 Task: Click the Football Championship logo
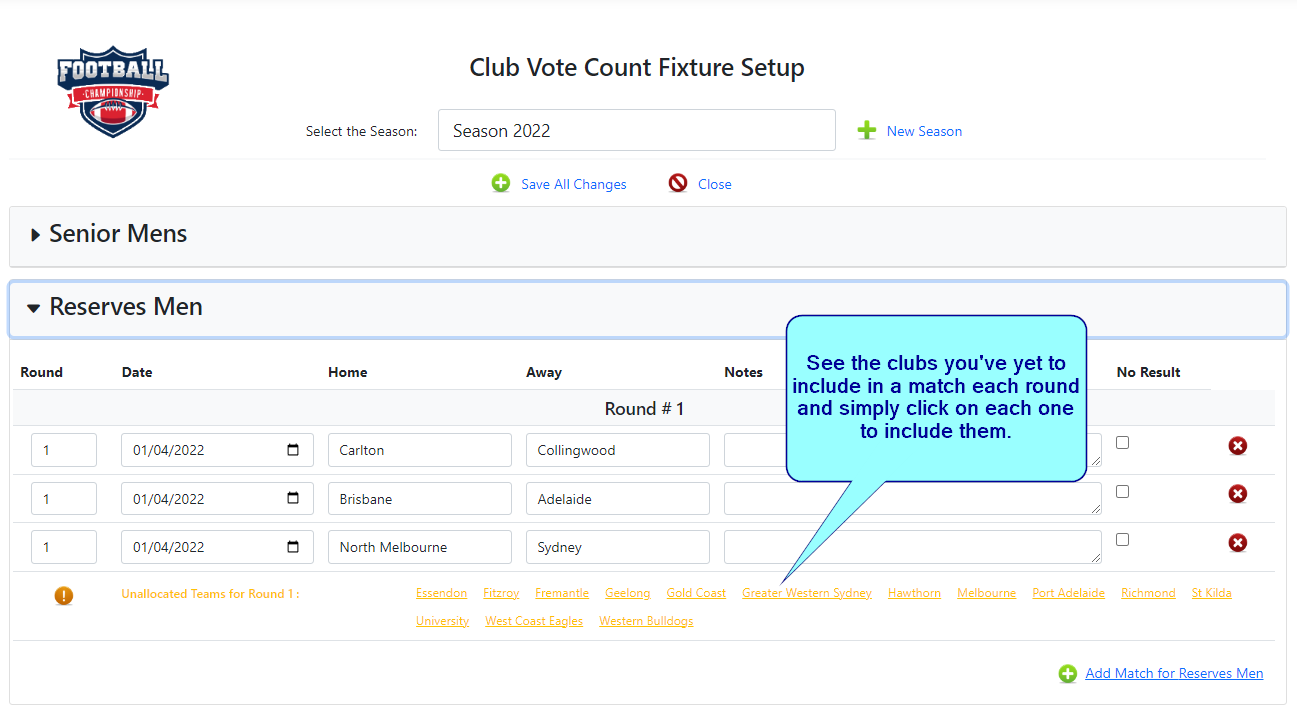113,91
